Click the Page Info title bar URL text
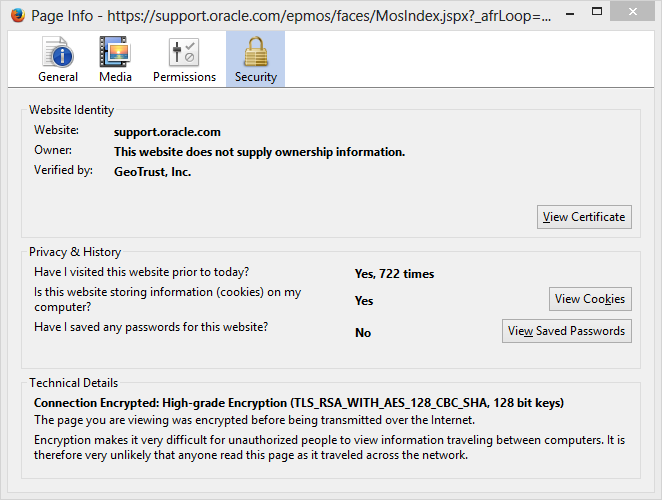The height and width of the screenshot is (500, 662). pyautogui.click(x=291, y=16)
